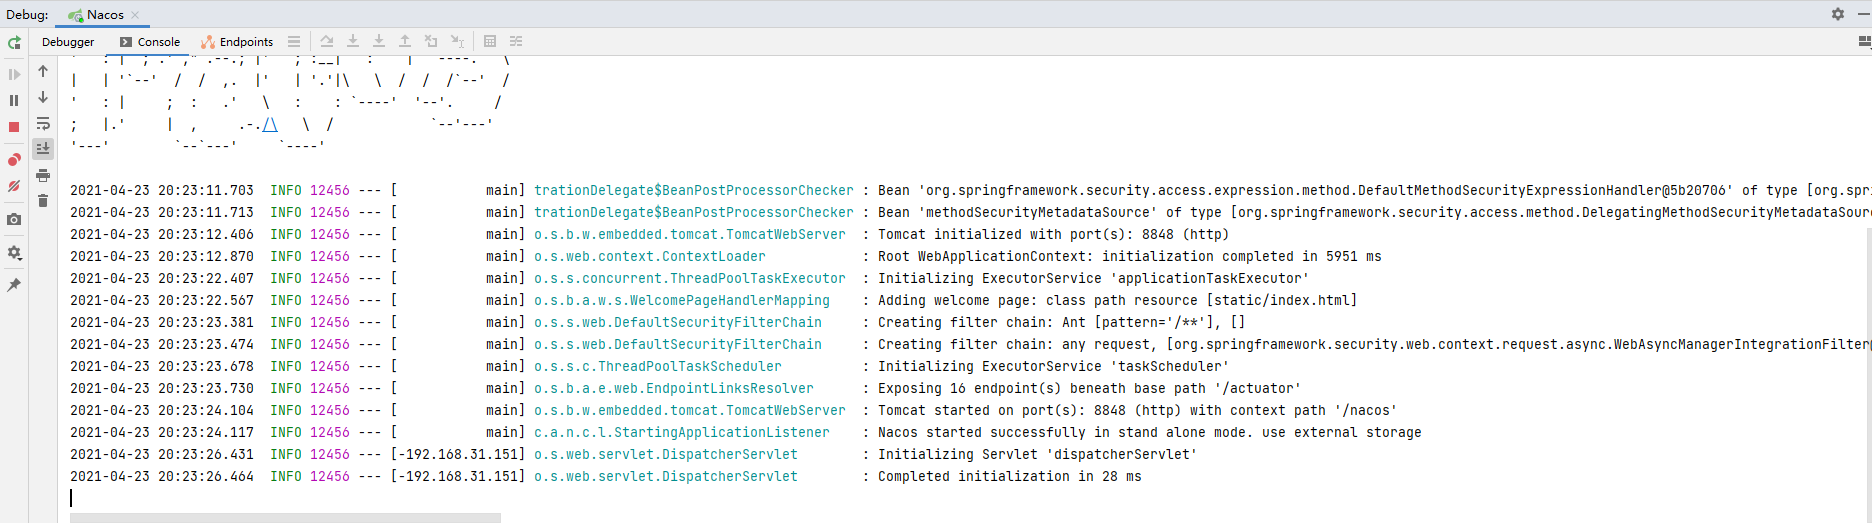Pause the running program
This screenshot has width=1872, height=523.
pos(14,100)
